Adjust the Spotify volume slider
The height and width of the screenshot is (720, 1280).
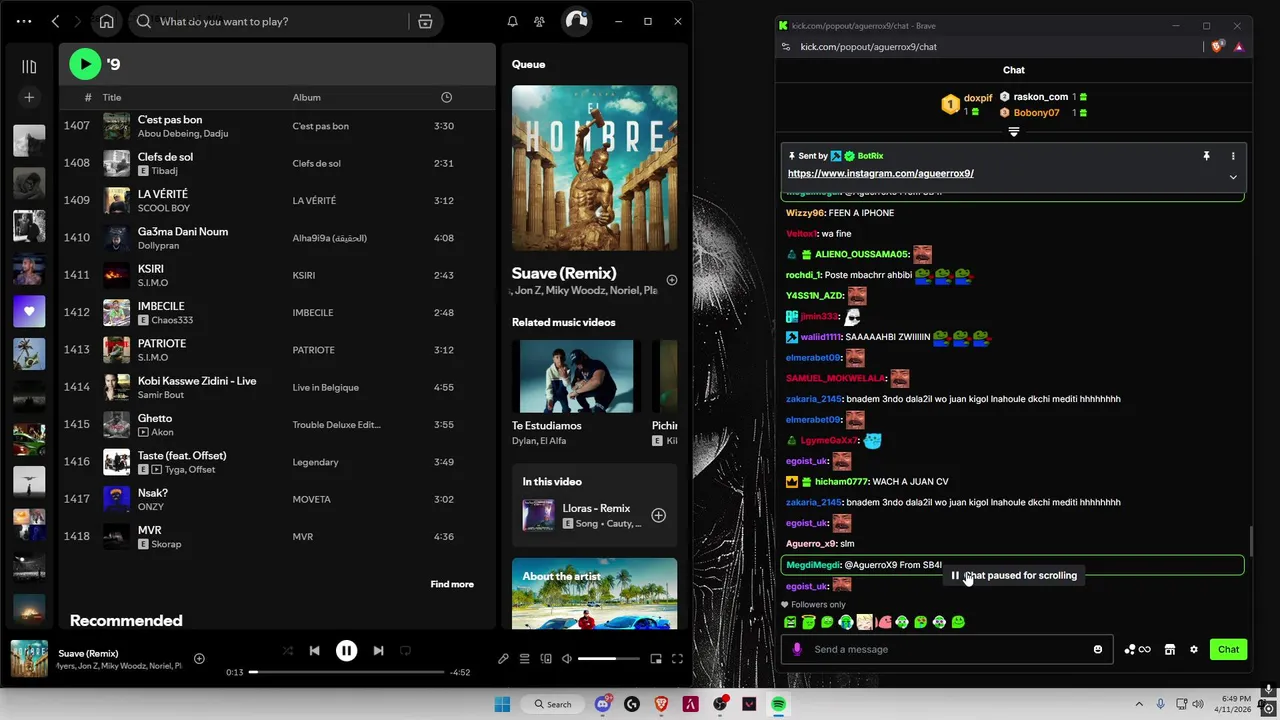coord(609,659)
